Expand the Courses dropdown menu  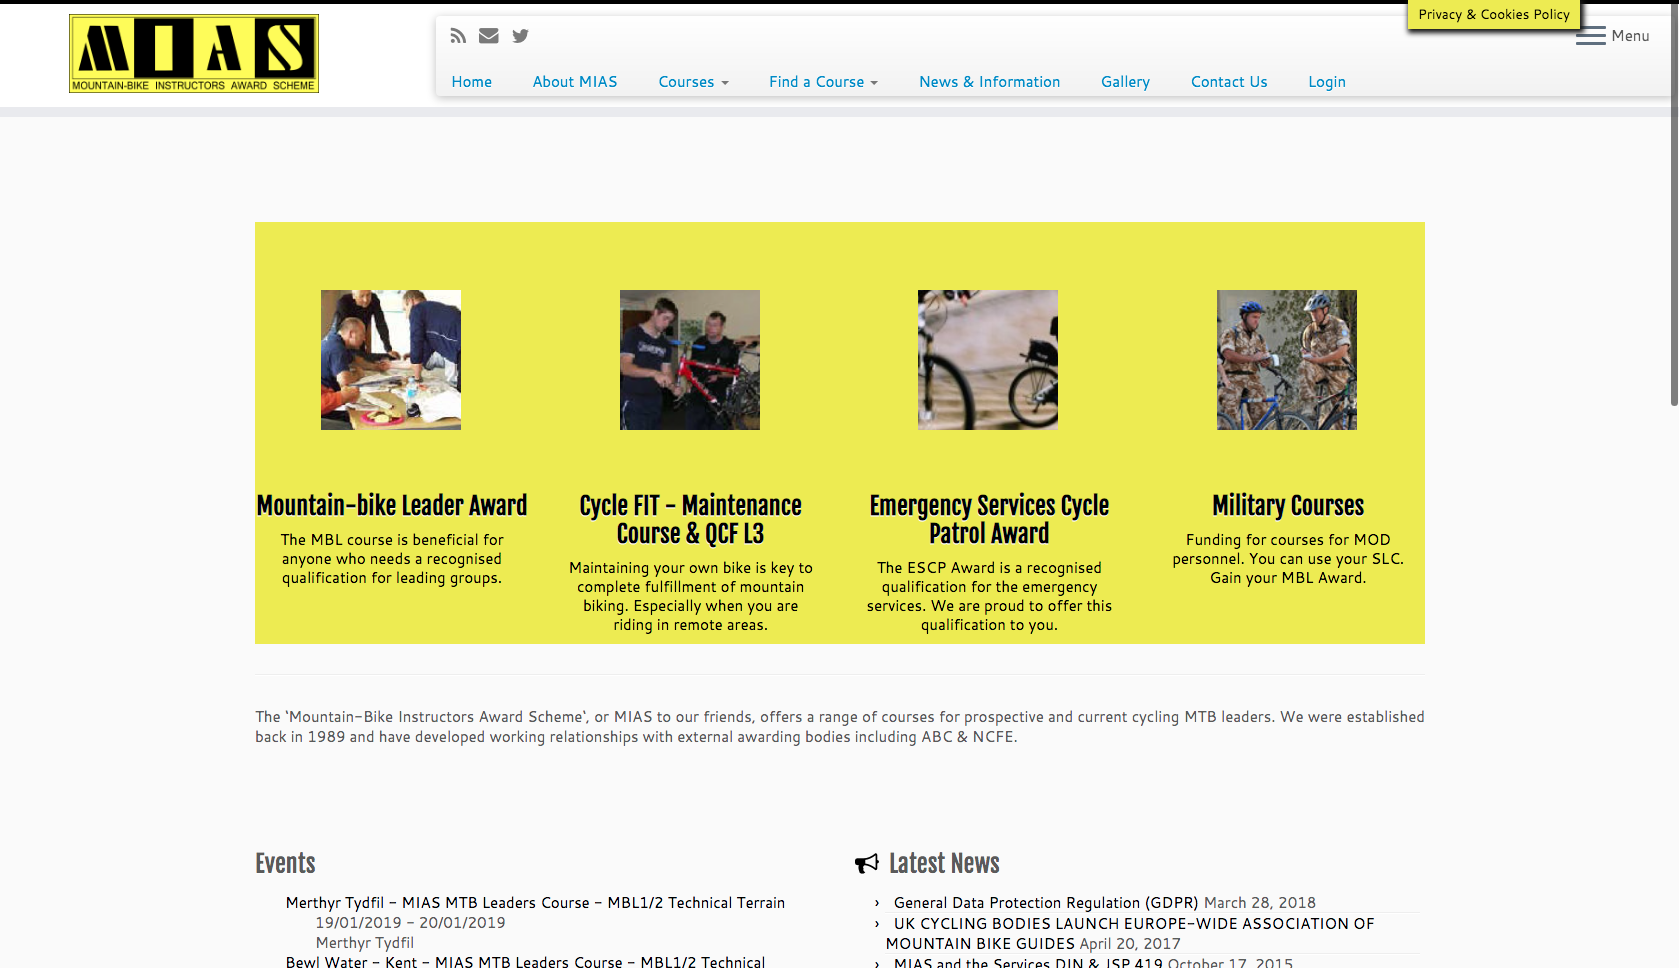[694, 82]
